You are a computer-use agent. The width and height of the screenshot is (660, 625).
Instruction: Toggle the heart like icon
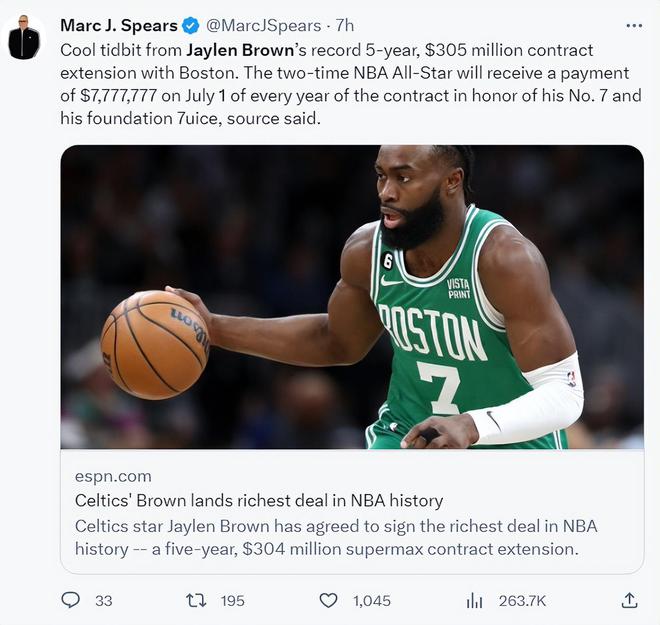coord(328,601)
